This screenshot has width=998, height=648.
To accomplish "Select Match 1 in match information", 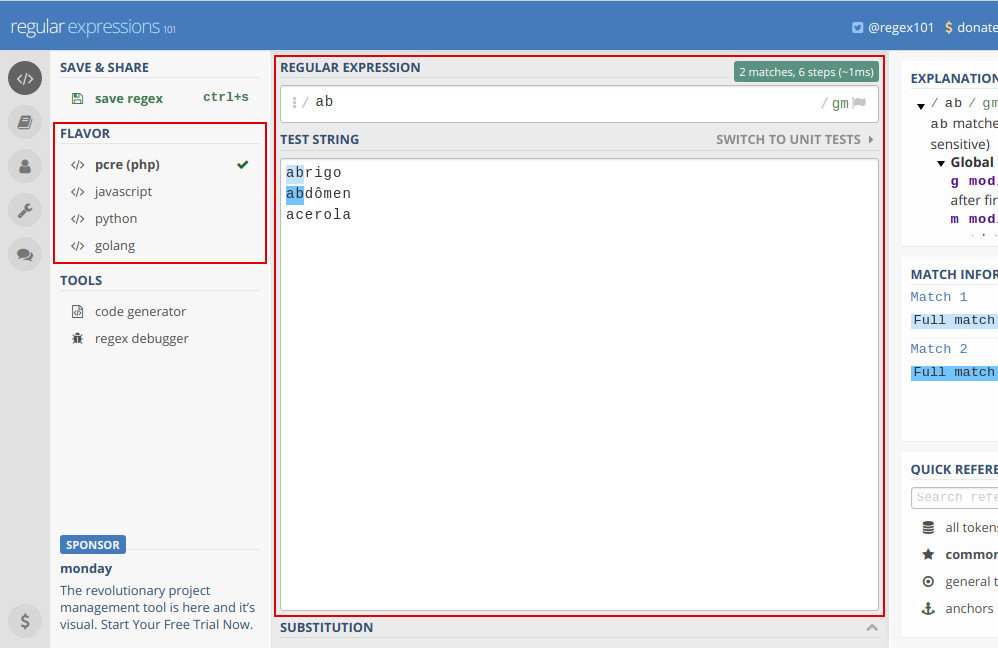I will click(x=939, y=297).
